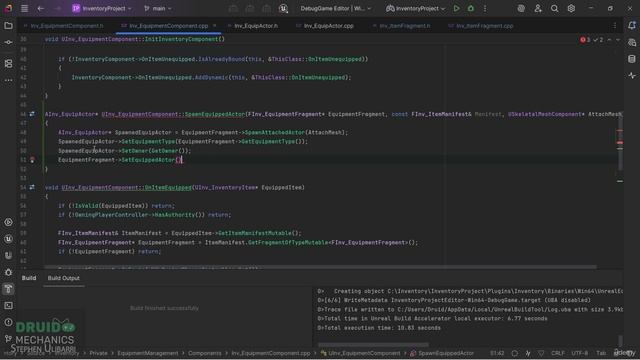
Task: Select the Build Output tab
Action: click(64, 278)
